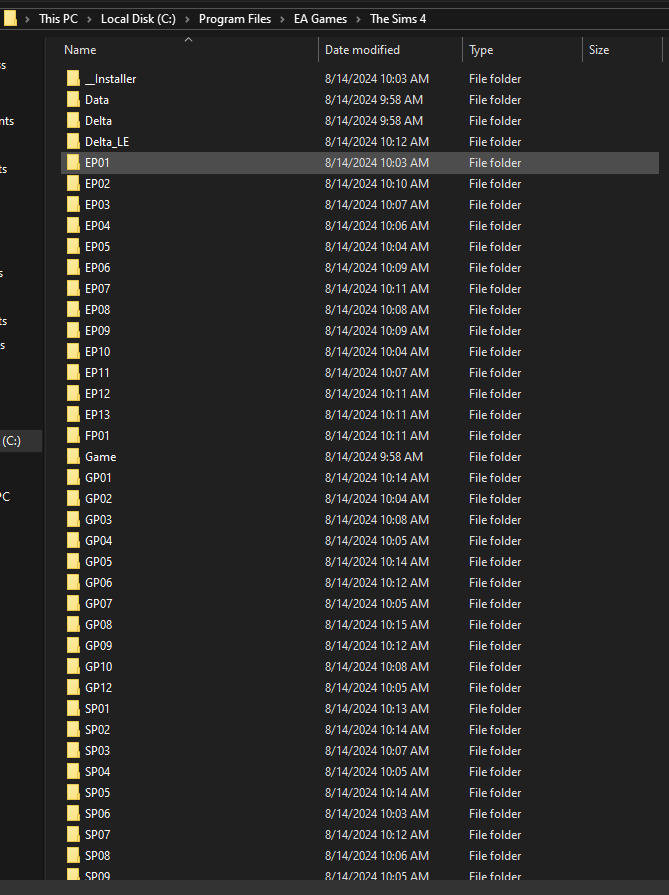Open the chevron dropdown after EA Games

359,19
